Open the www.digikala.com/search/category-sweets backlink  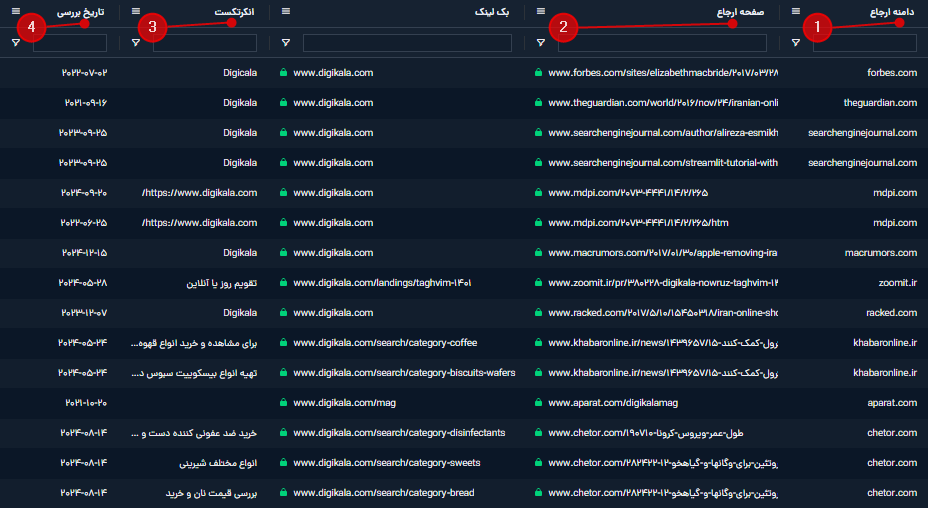tap(387, 463)
